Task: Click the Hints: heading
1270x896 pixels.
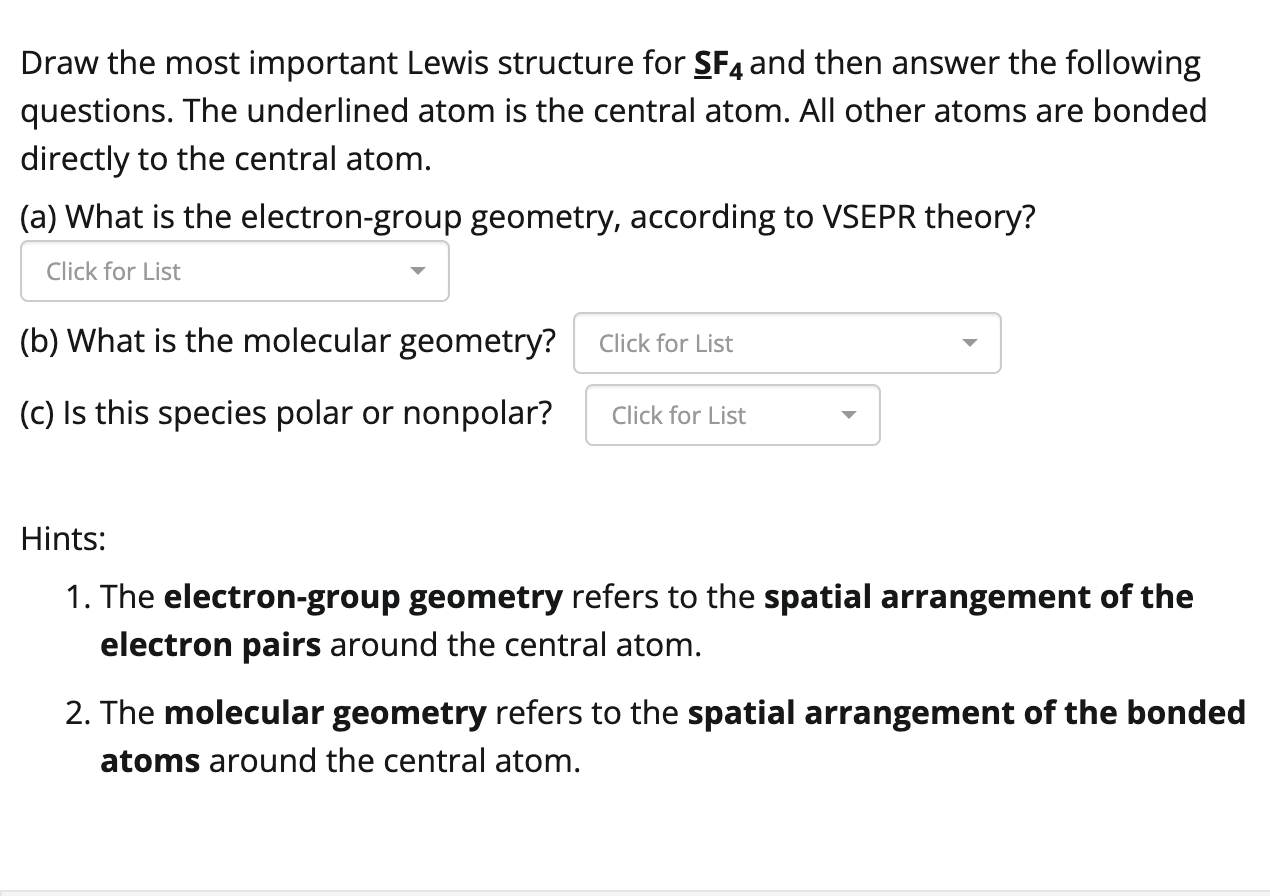Action: [x=62, y=538]
